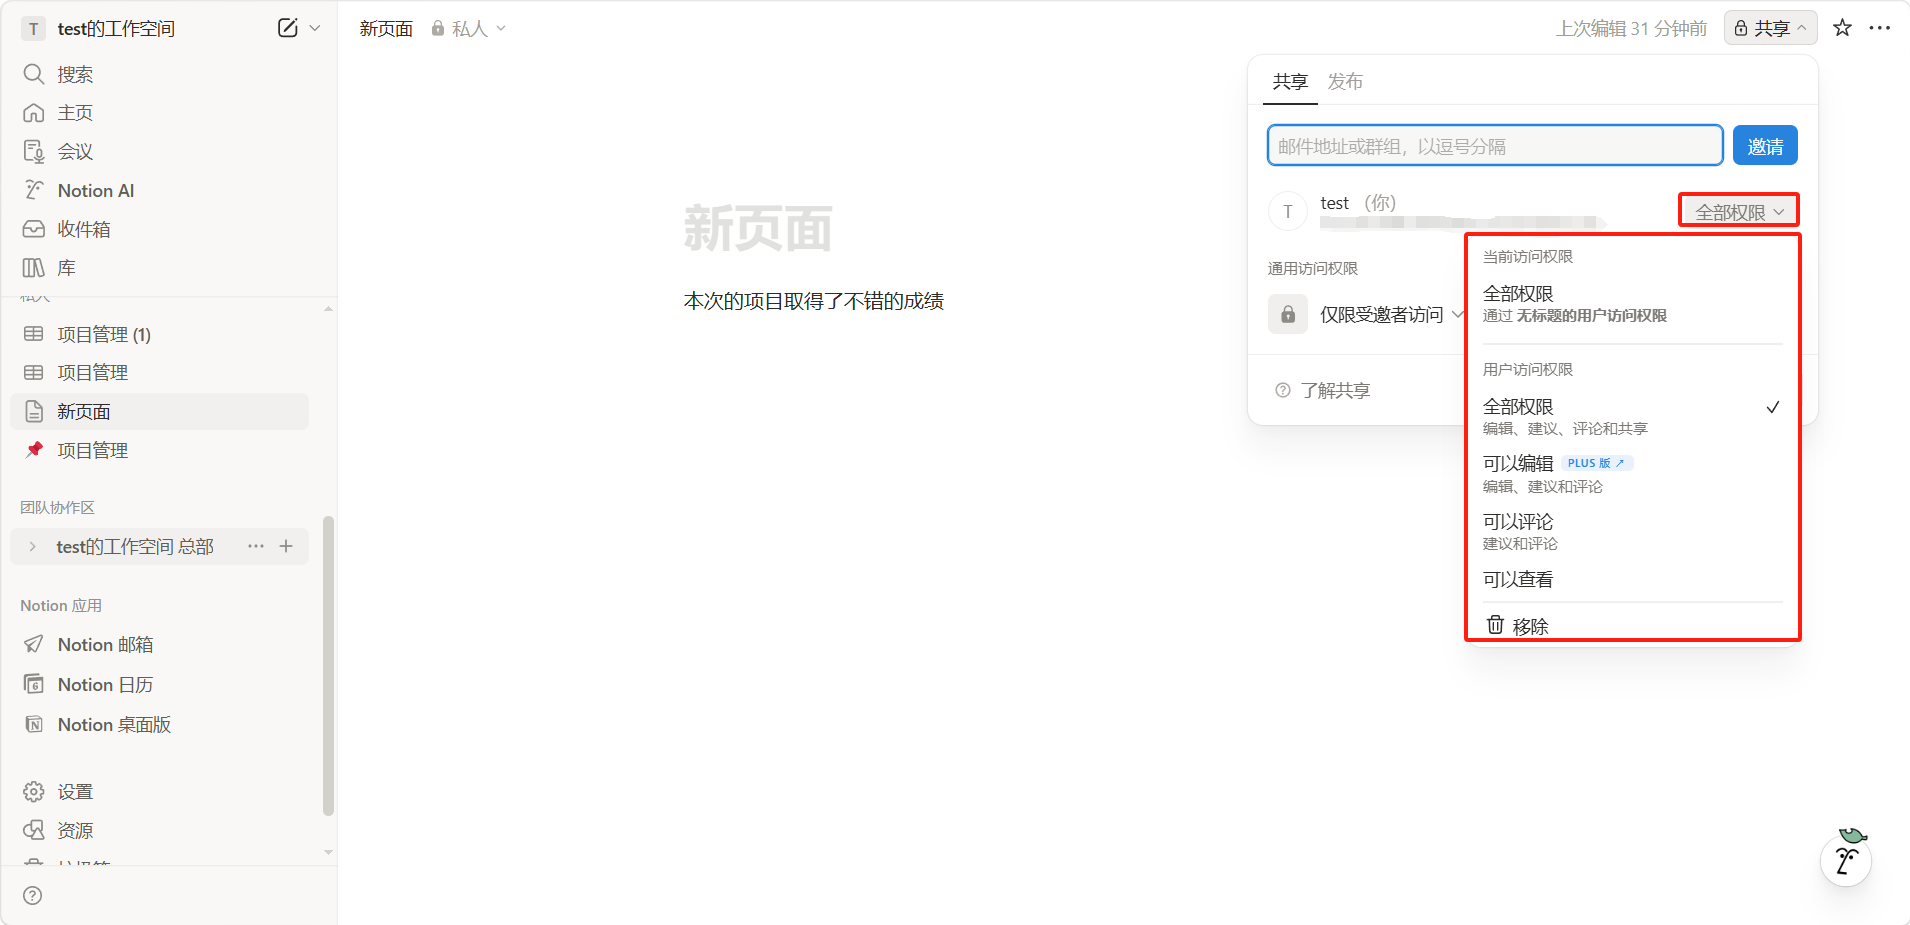Viewport: 1910px width, 925px height.
Task: Open Notion AI in sidebar
Action: click(95, 190)
